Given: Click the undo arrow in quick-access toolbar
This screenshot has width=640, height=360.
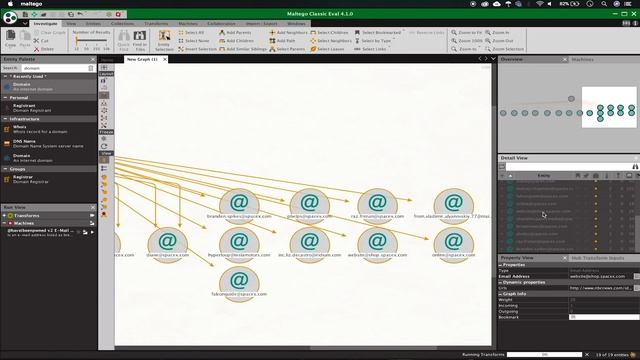Looking at the screenshot, I should click(80, 14).
